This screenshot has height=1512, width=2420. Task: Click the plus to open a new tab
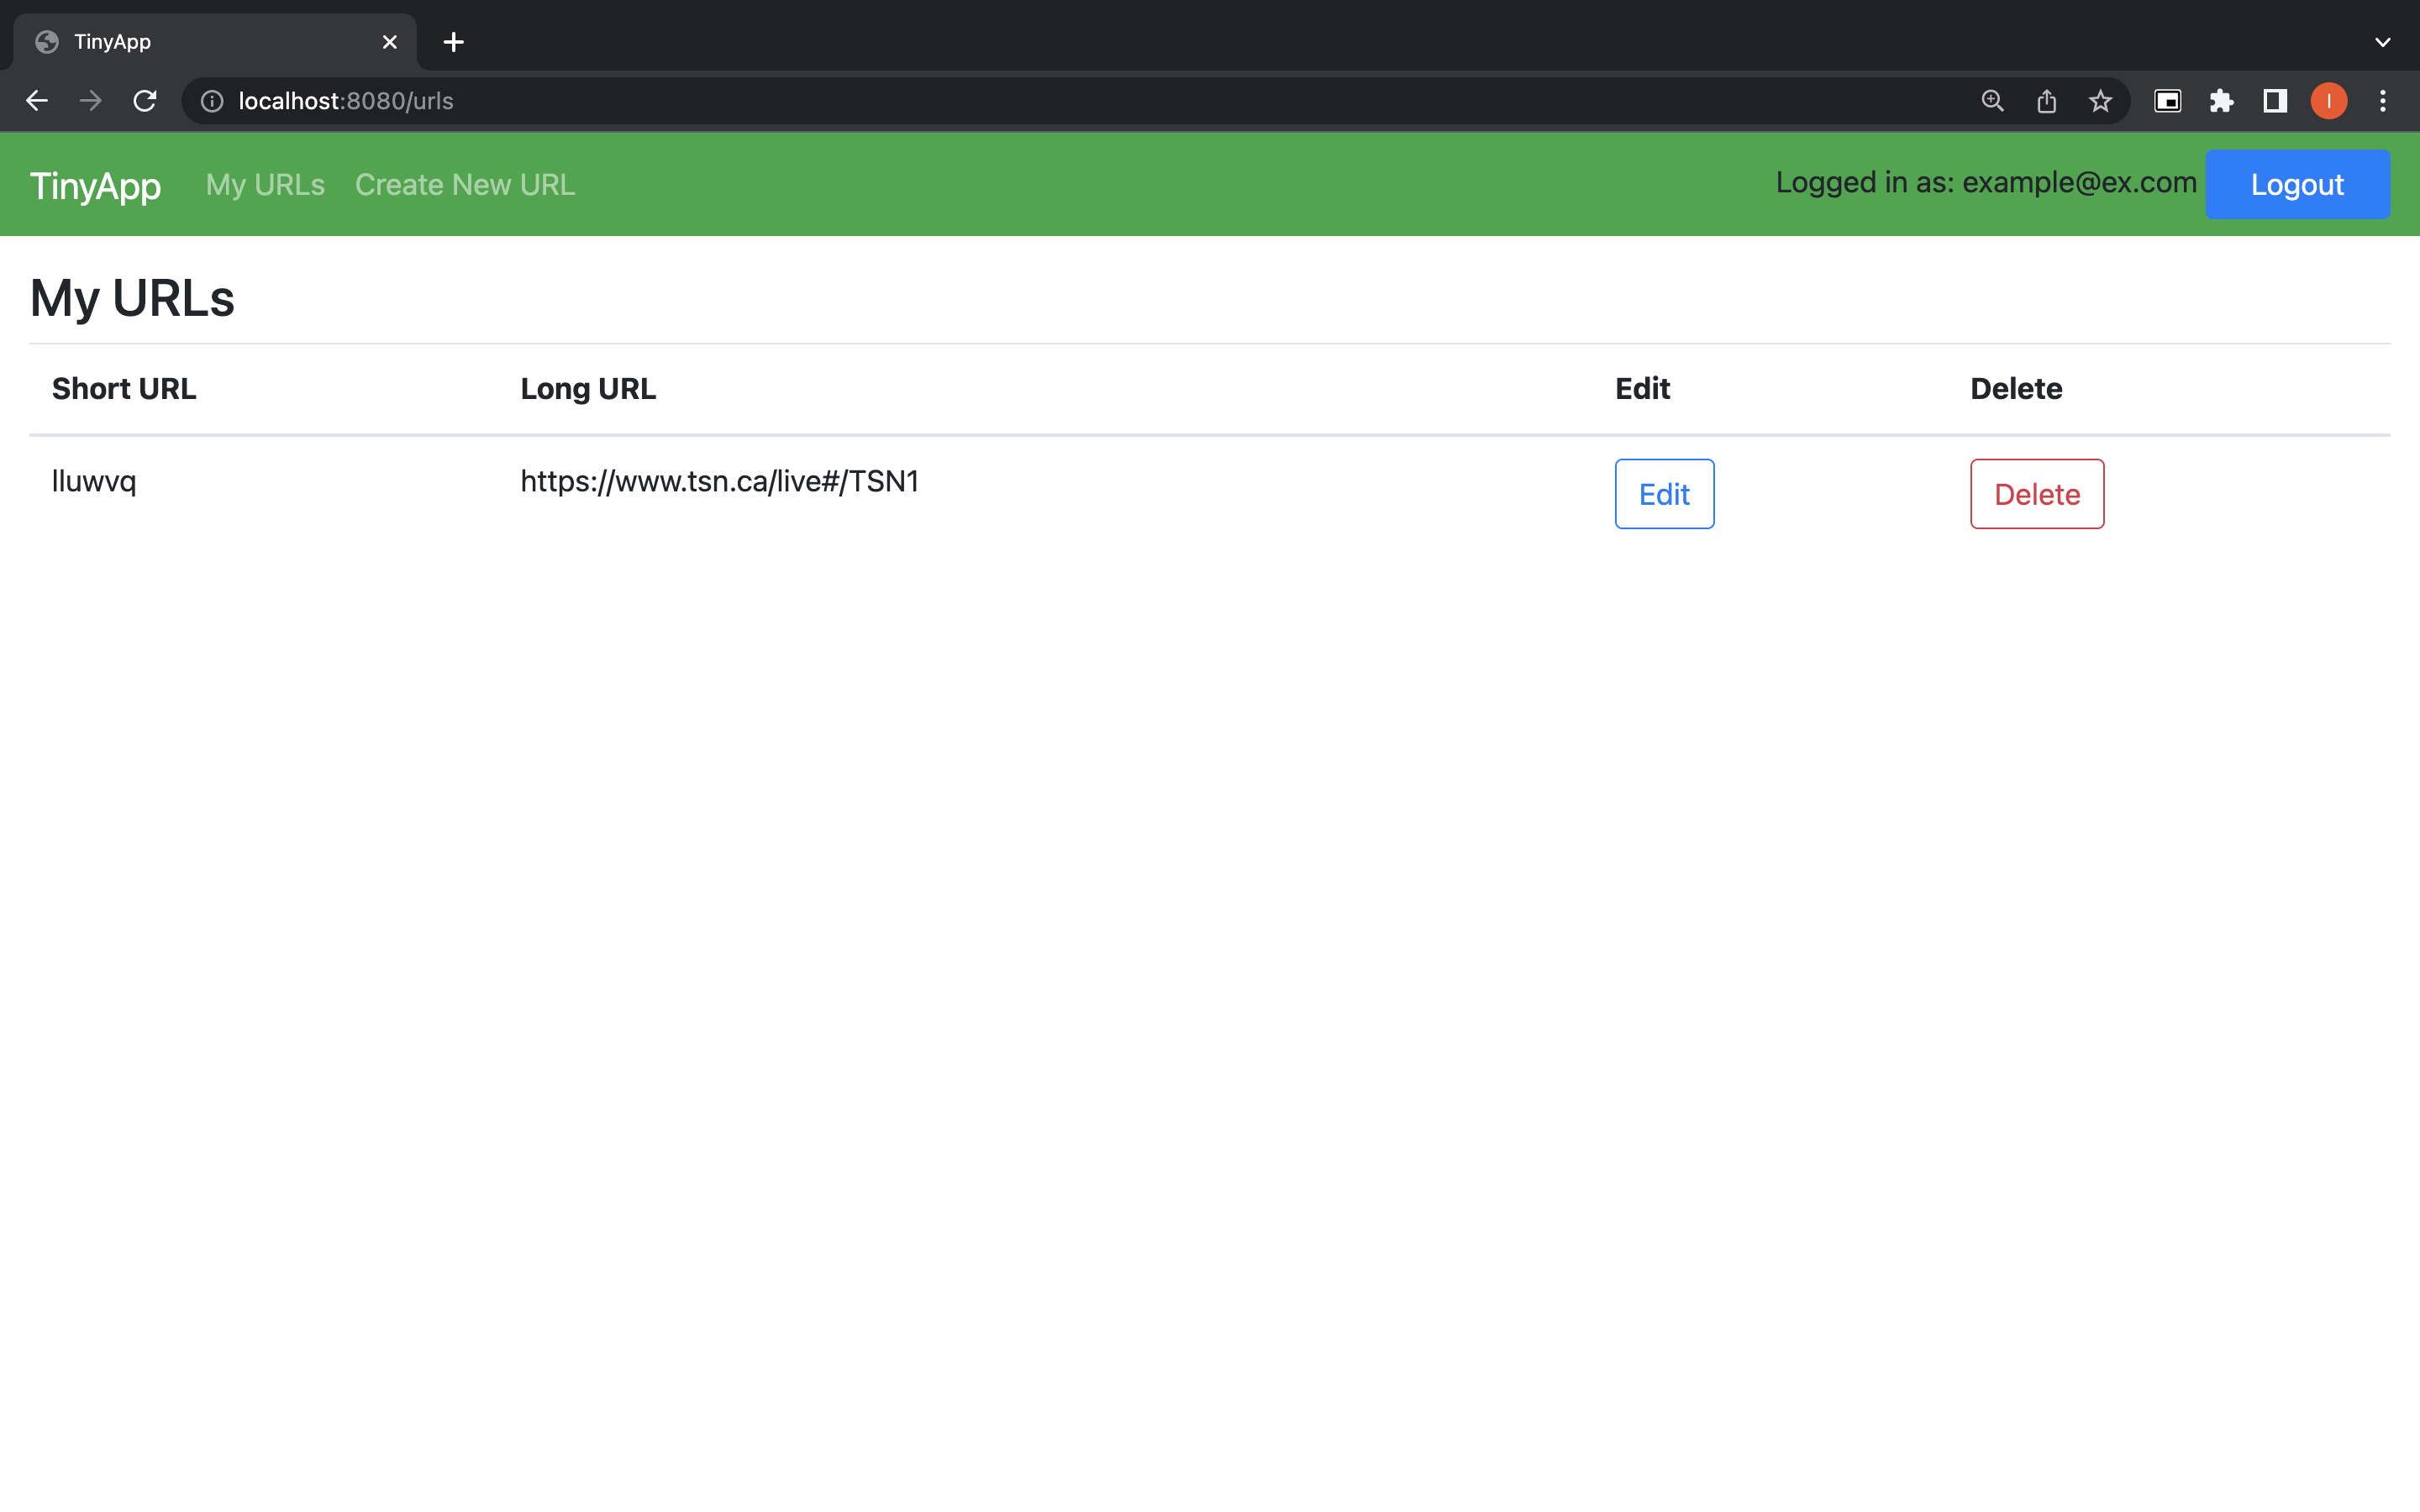454,41
